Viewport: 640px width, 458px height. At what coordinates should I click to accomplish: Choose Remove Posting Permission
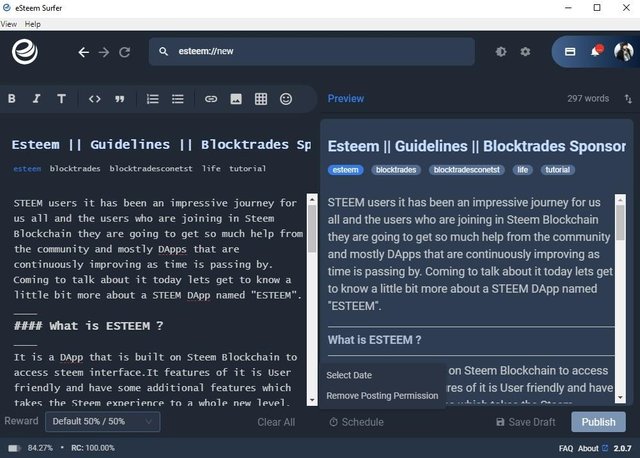click(x=382, y=396)
